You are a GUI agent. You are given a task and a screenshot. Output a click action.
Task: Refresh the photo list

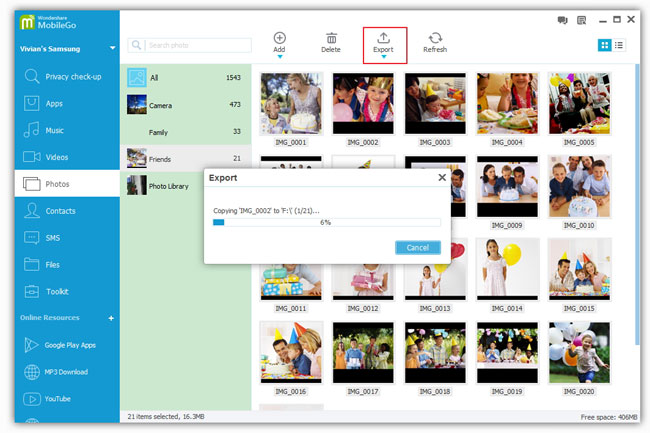(x=435, y=43)
